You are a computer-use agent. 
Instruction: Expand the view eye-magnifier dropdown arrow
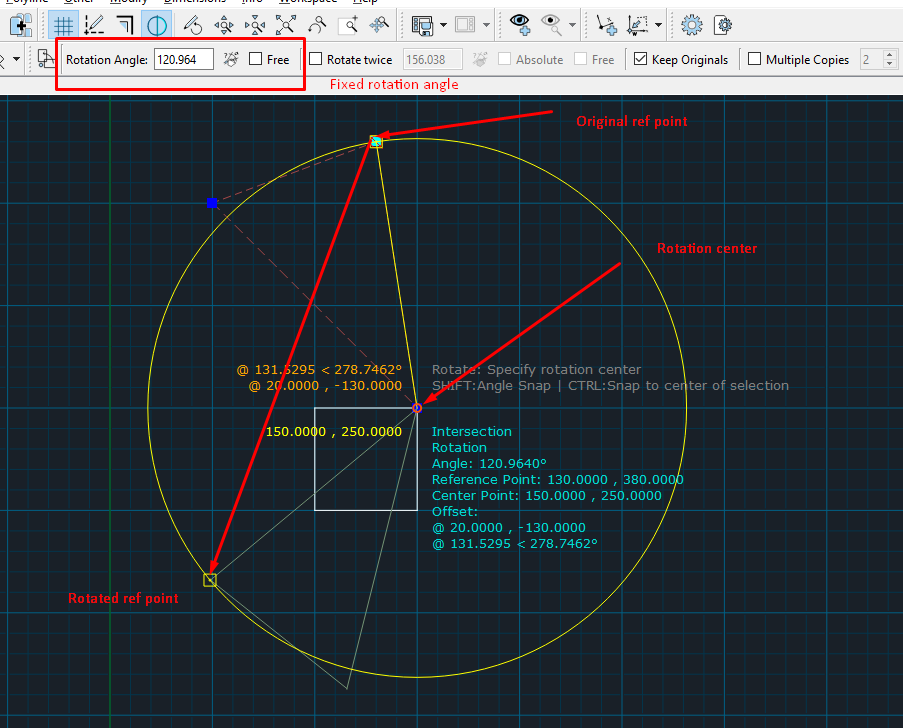pyautogui.click(x=573, y=25)
